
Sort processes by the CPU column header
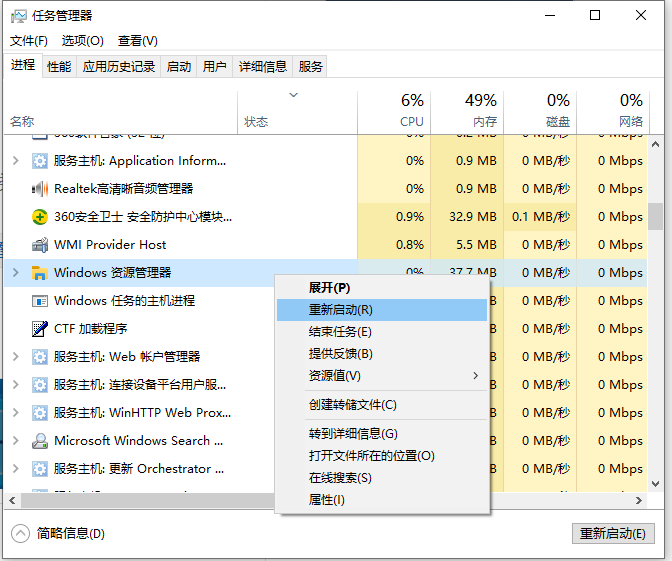[x=411, y=110]
